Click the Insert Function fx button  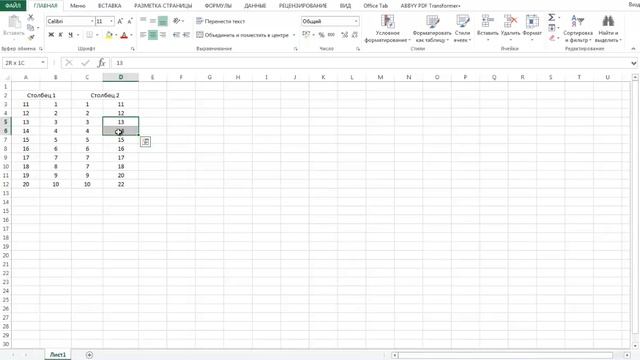tap(101, 63)
